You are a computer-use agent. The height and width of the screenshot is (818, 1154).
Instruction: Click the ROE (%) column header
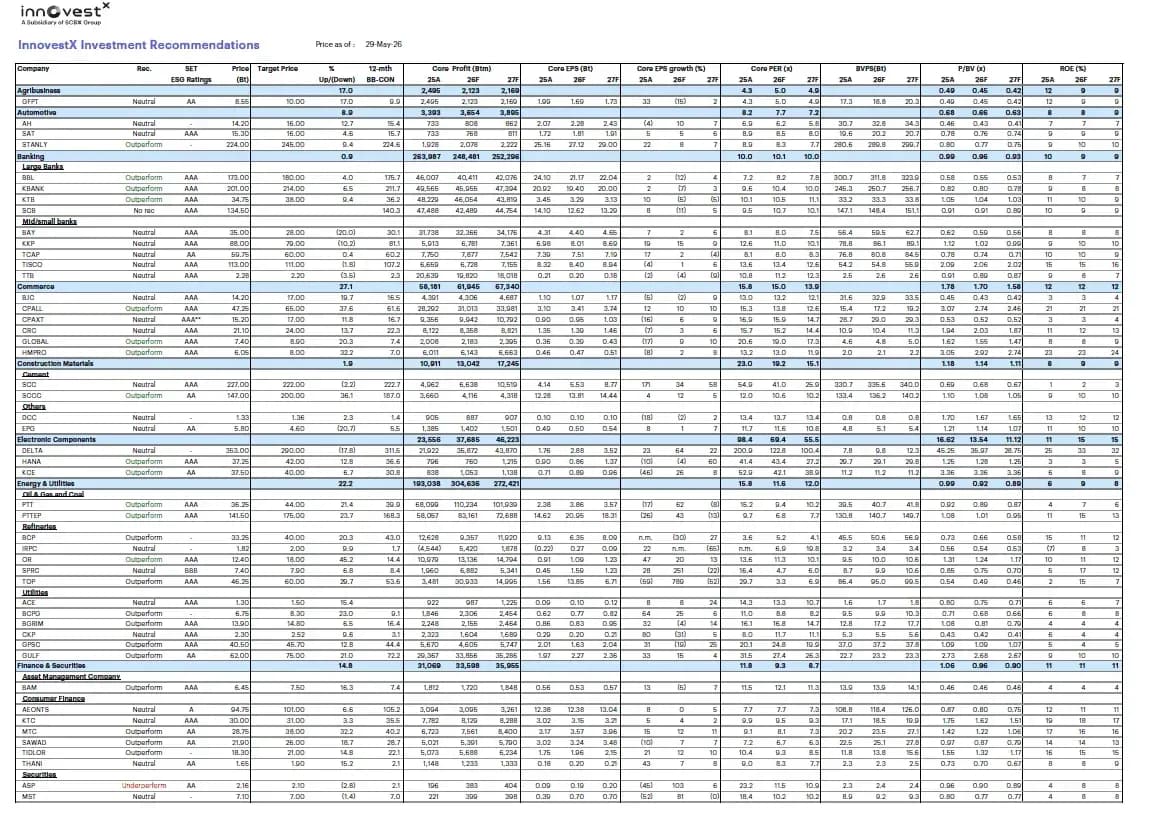coord(1072,68)
